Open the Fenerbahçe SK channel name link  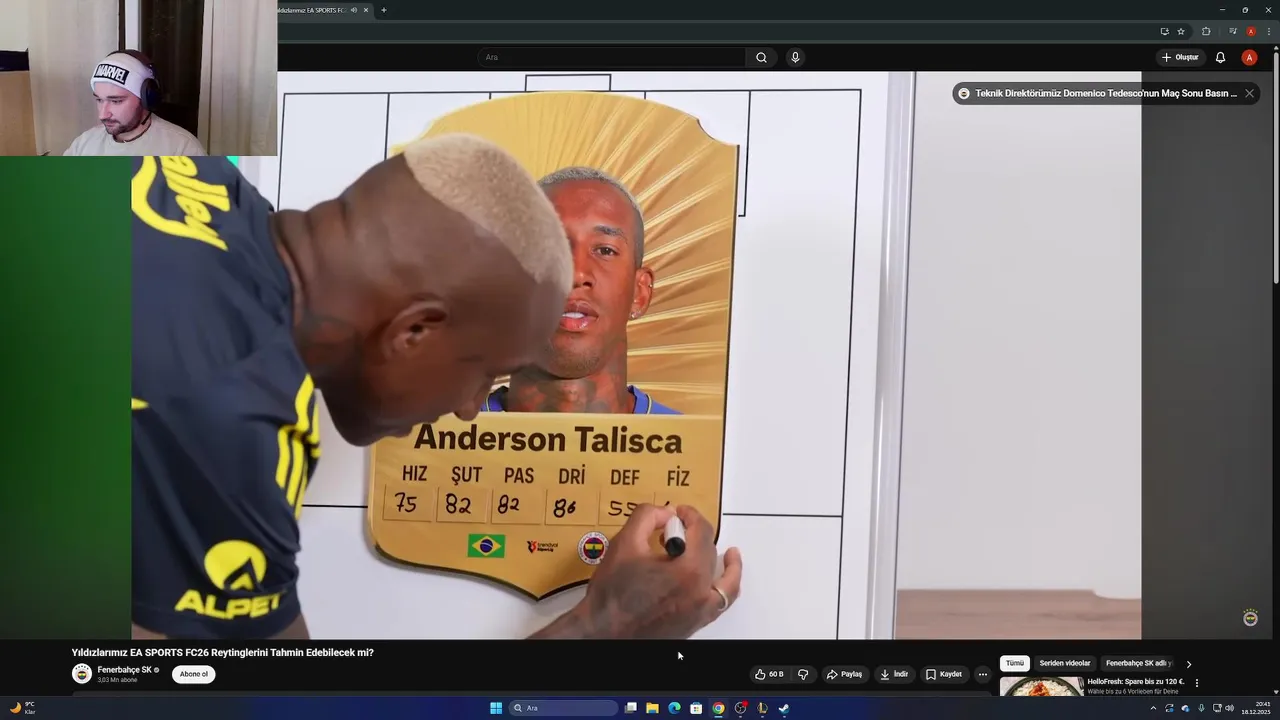pyautogui.click(x=124, y=670)
